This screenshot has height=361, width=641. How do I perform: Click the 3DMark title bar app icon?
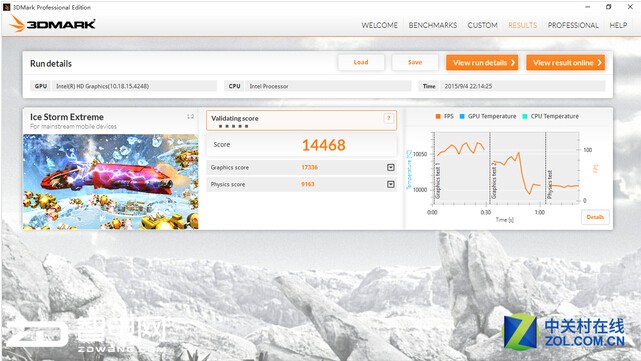7,7
